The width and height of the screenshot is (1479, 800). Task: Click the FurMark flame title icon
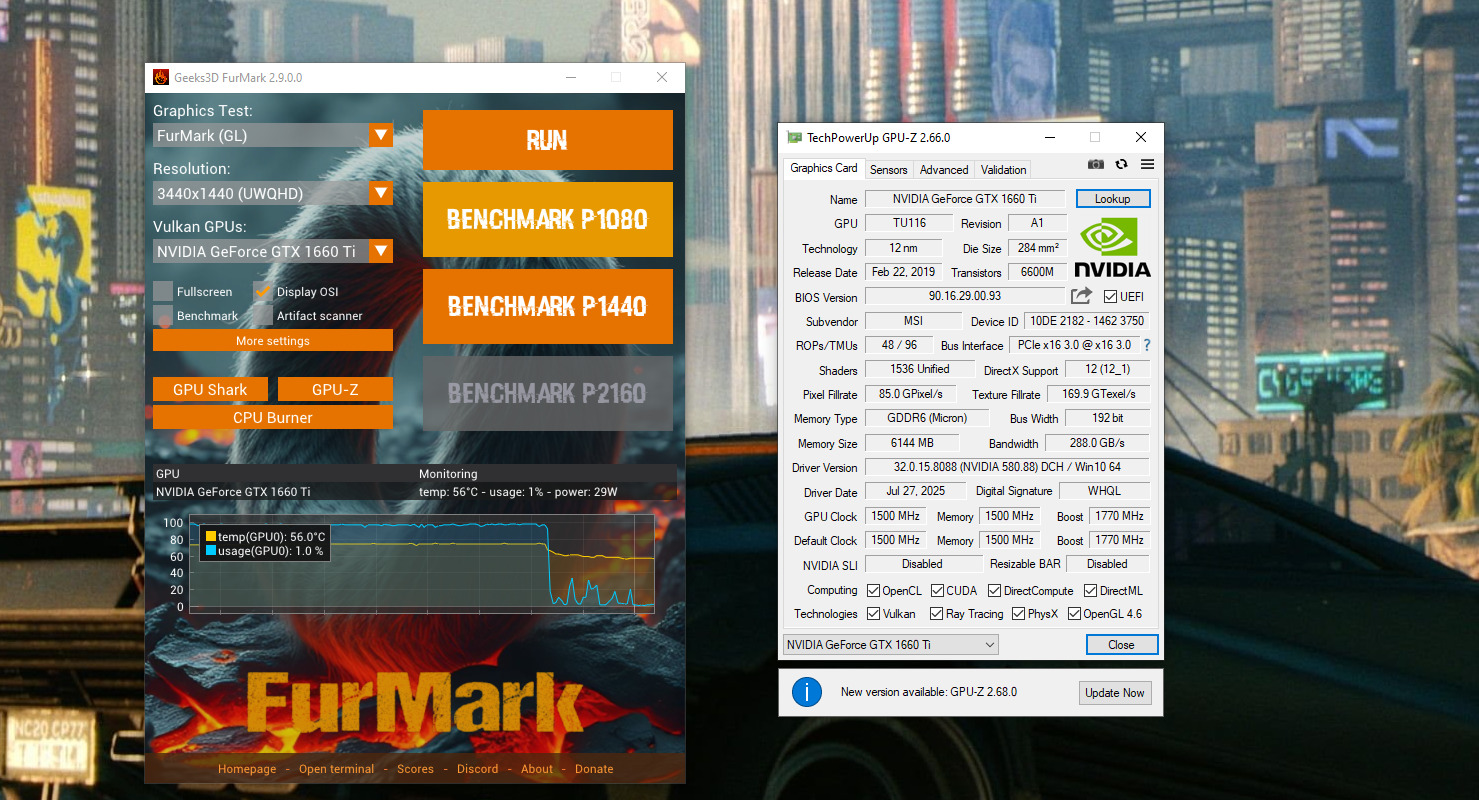[160, 77]
